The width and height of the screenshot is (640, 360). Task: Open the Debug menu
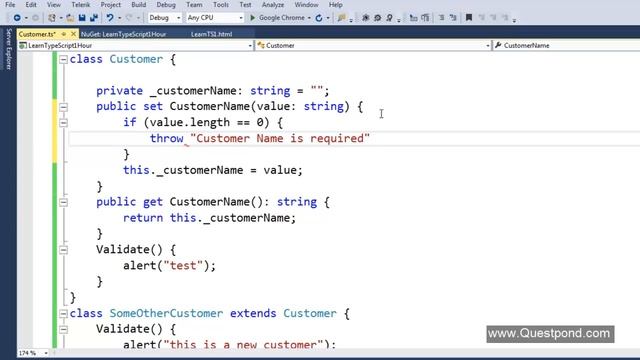[166, 5]
